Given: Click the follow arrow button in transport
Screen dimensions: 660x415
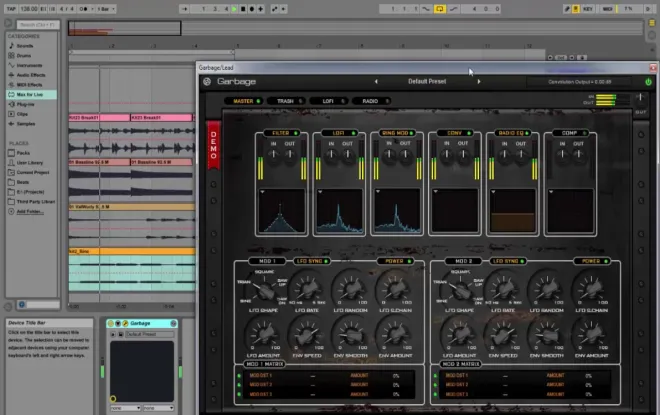Looking at the screenshot, I should pos(184,9).
